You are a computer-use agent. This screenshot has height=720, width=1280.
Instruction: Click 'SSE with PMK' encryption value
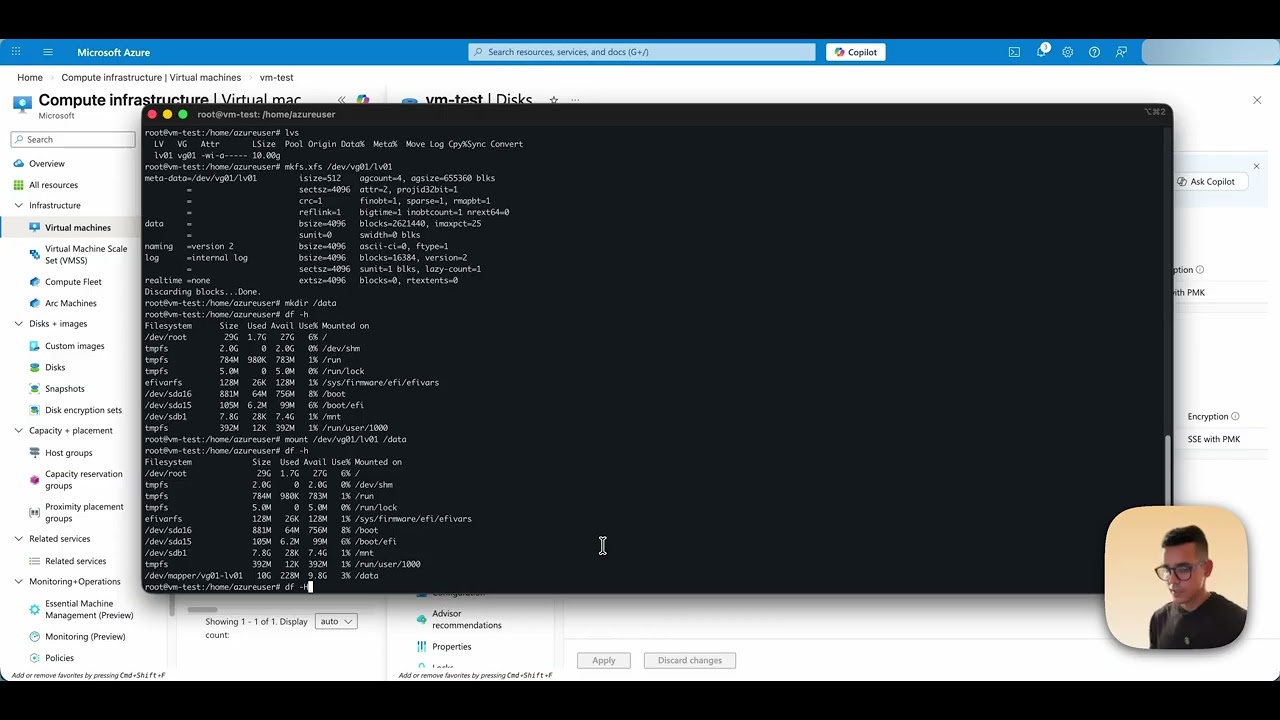click(1213, 439)
